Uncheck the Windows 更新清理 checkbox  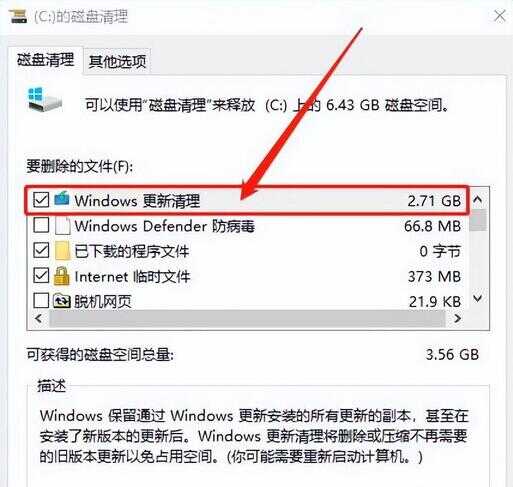pos(41,200)
